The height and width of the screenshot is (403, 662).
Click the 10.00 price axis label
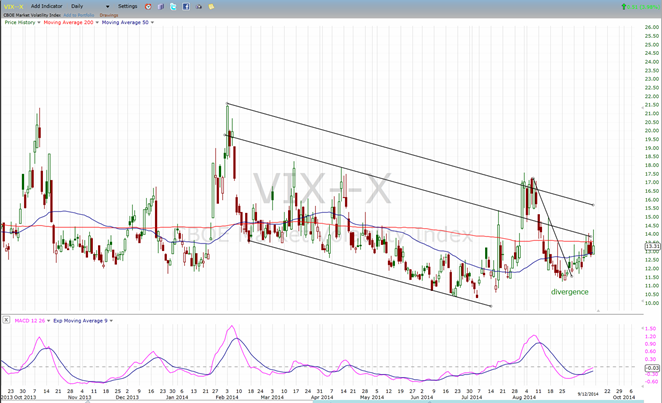(x=652, y=303)
